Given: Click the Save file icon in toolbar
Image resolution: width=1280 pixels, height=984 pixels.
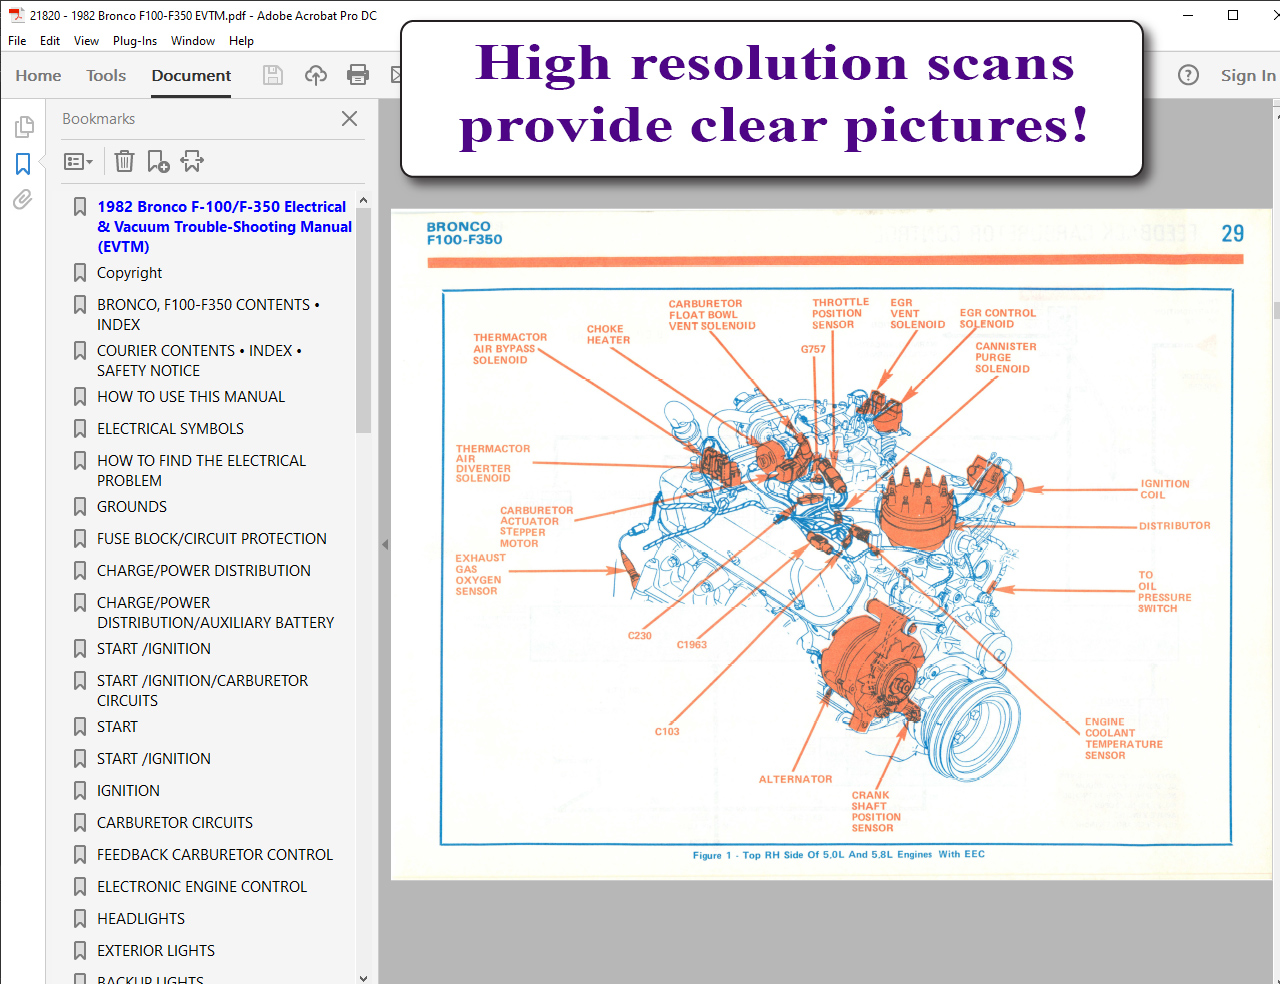Looking at the screenshot, I should tap(273, 75).
